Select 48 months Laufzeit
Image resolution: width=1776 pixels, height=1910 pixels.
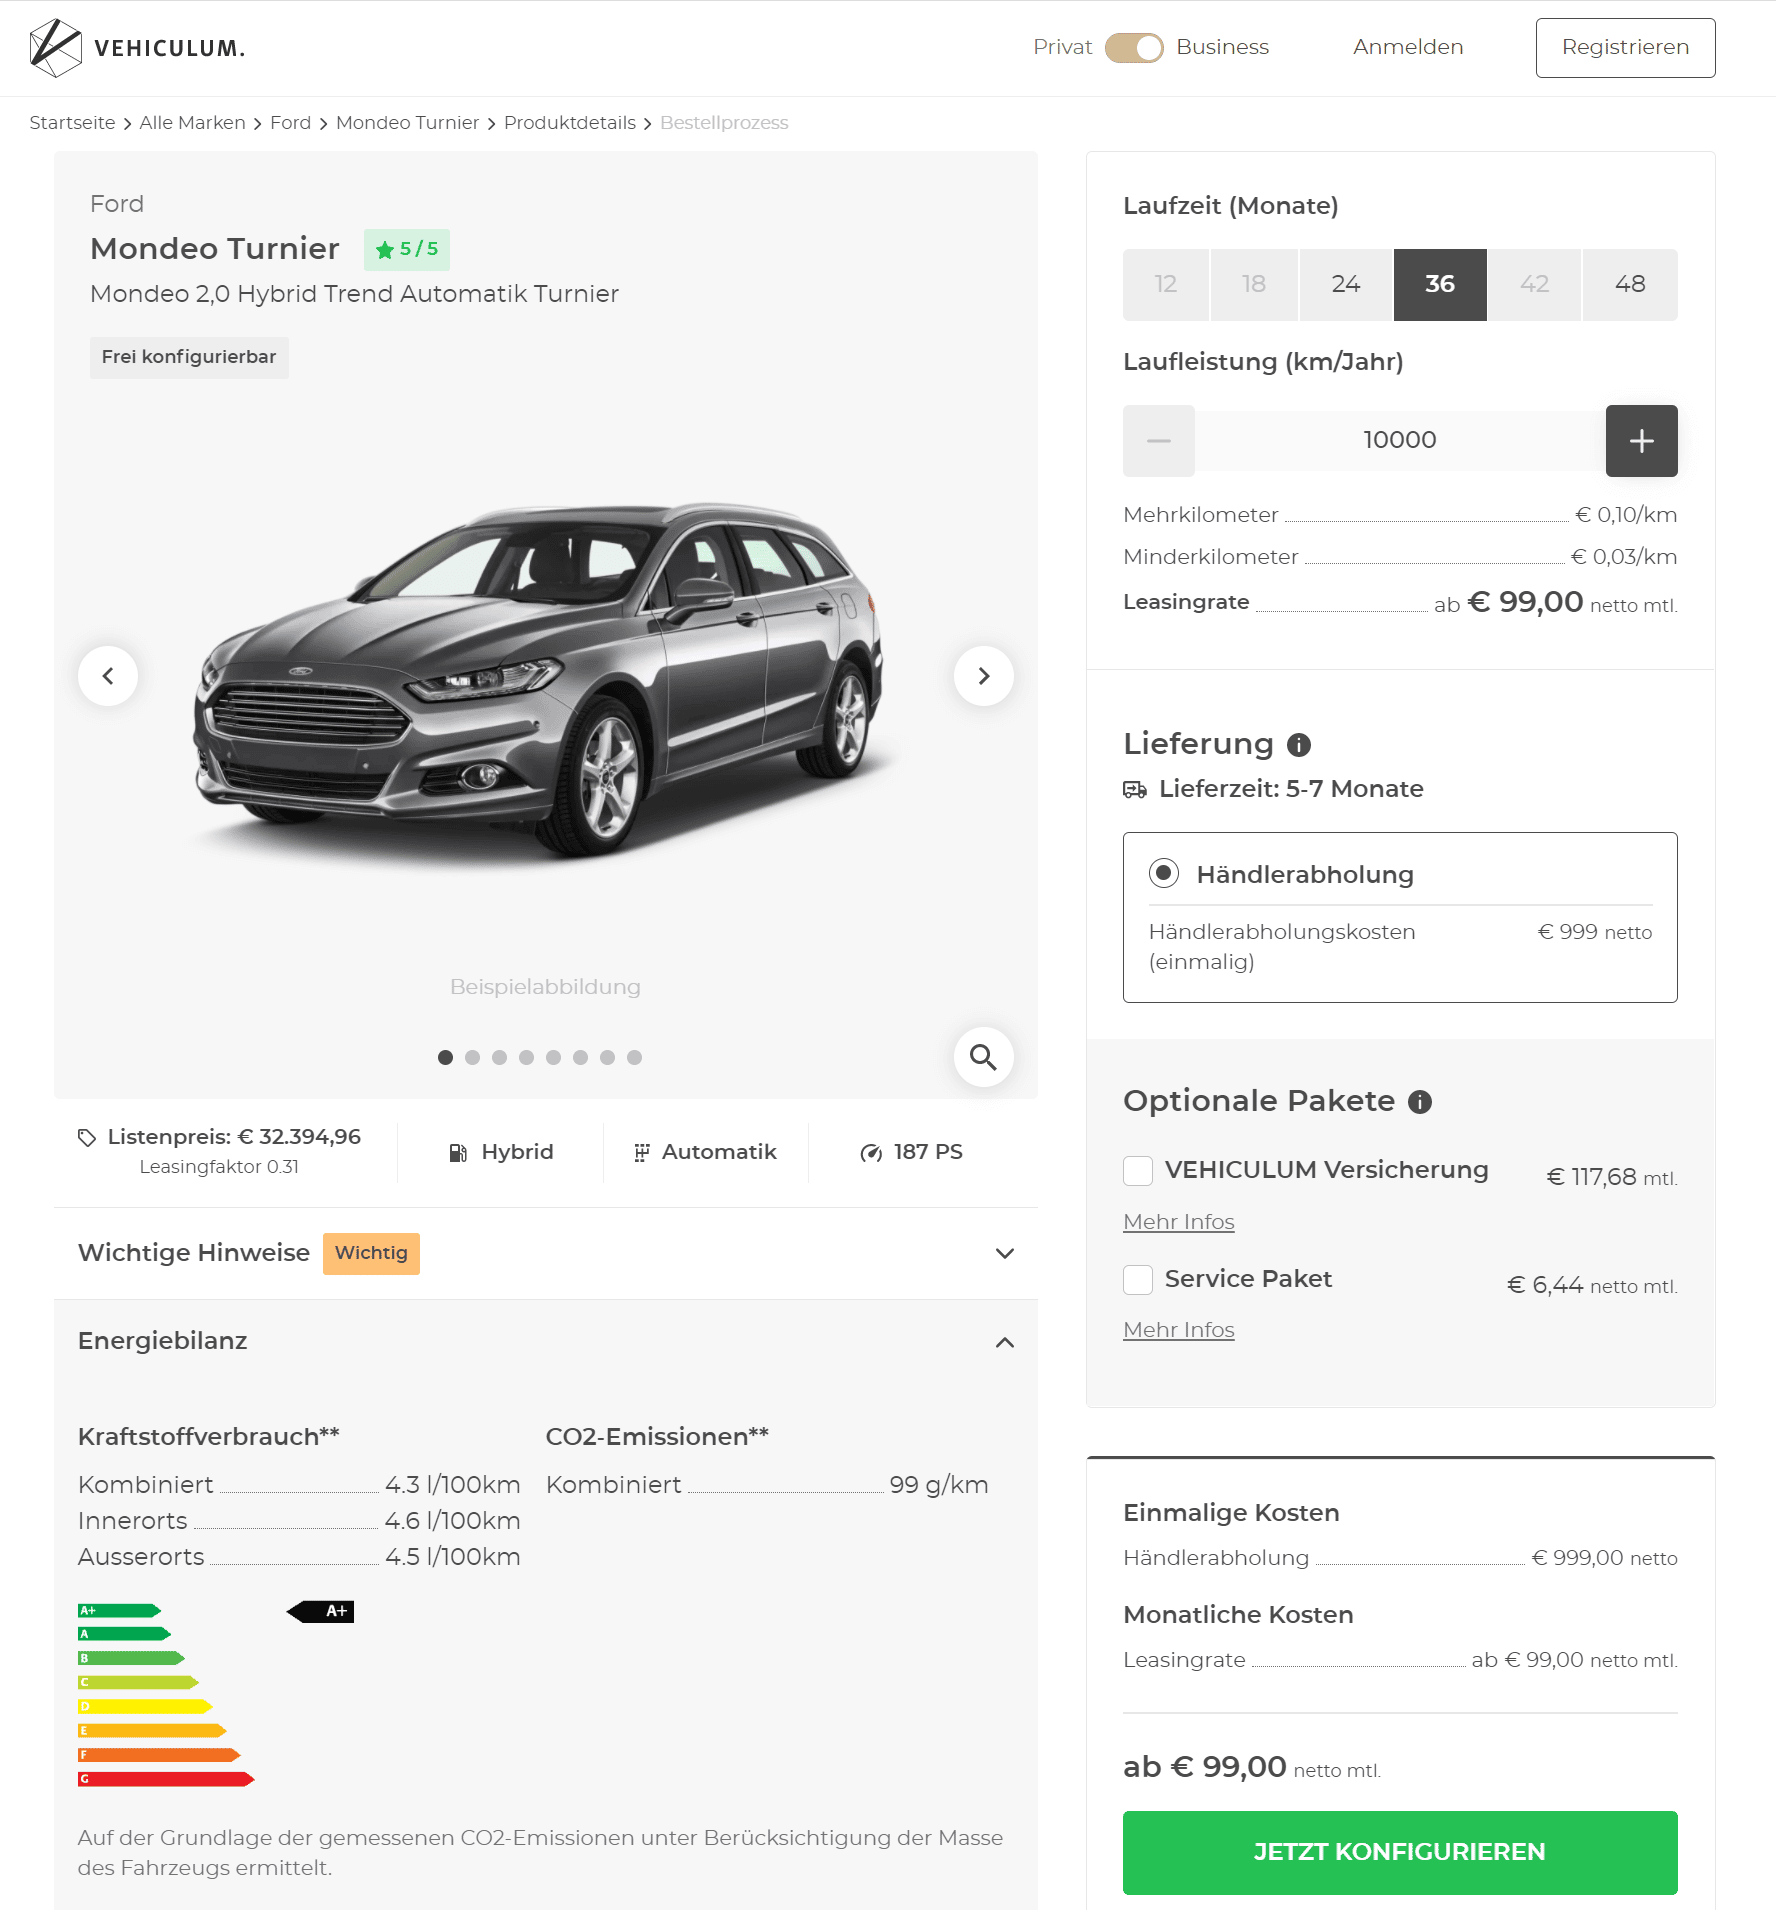[1630, 285]
